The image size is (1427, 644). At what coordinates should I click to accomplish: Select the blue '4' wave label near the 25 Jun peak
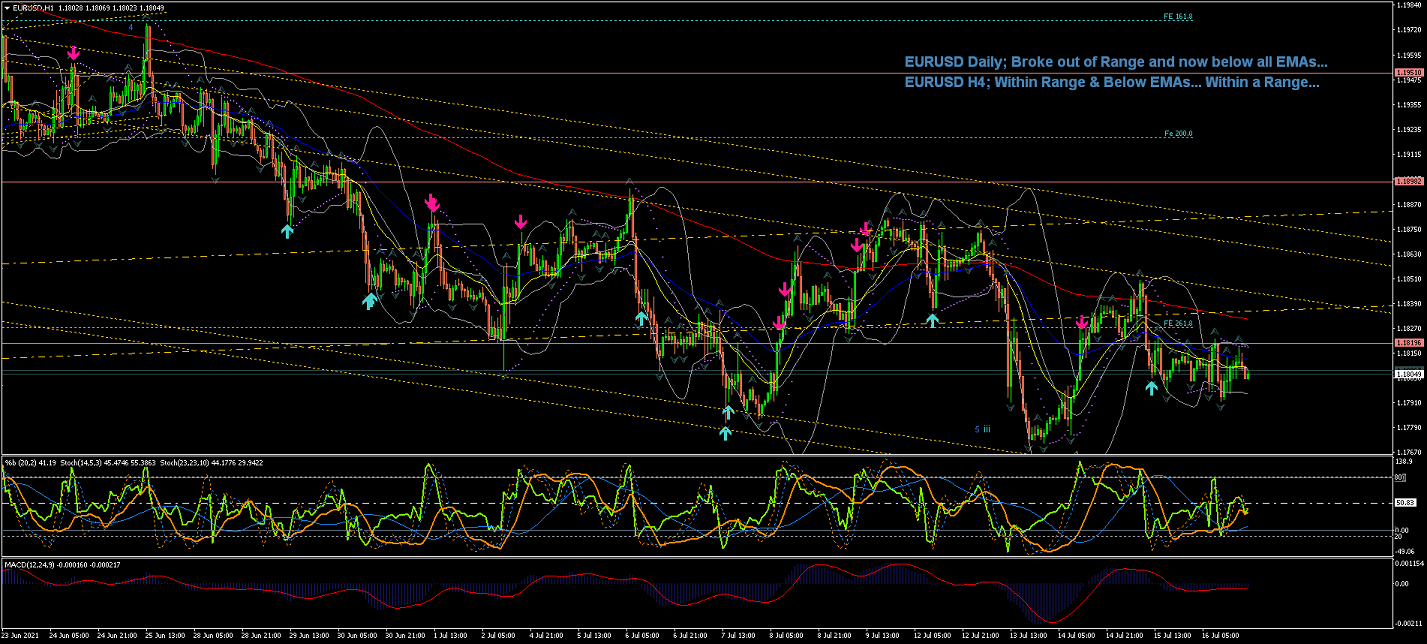coord(130,27)
